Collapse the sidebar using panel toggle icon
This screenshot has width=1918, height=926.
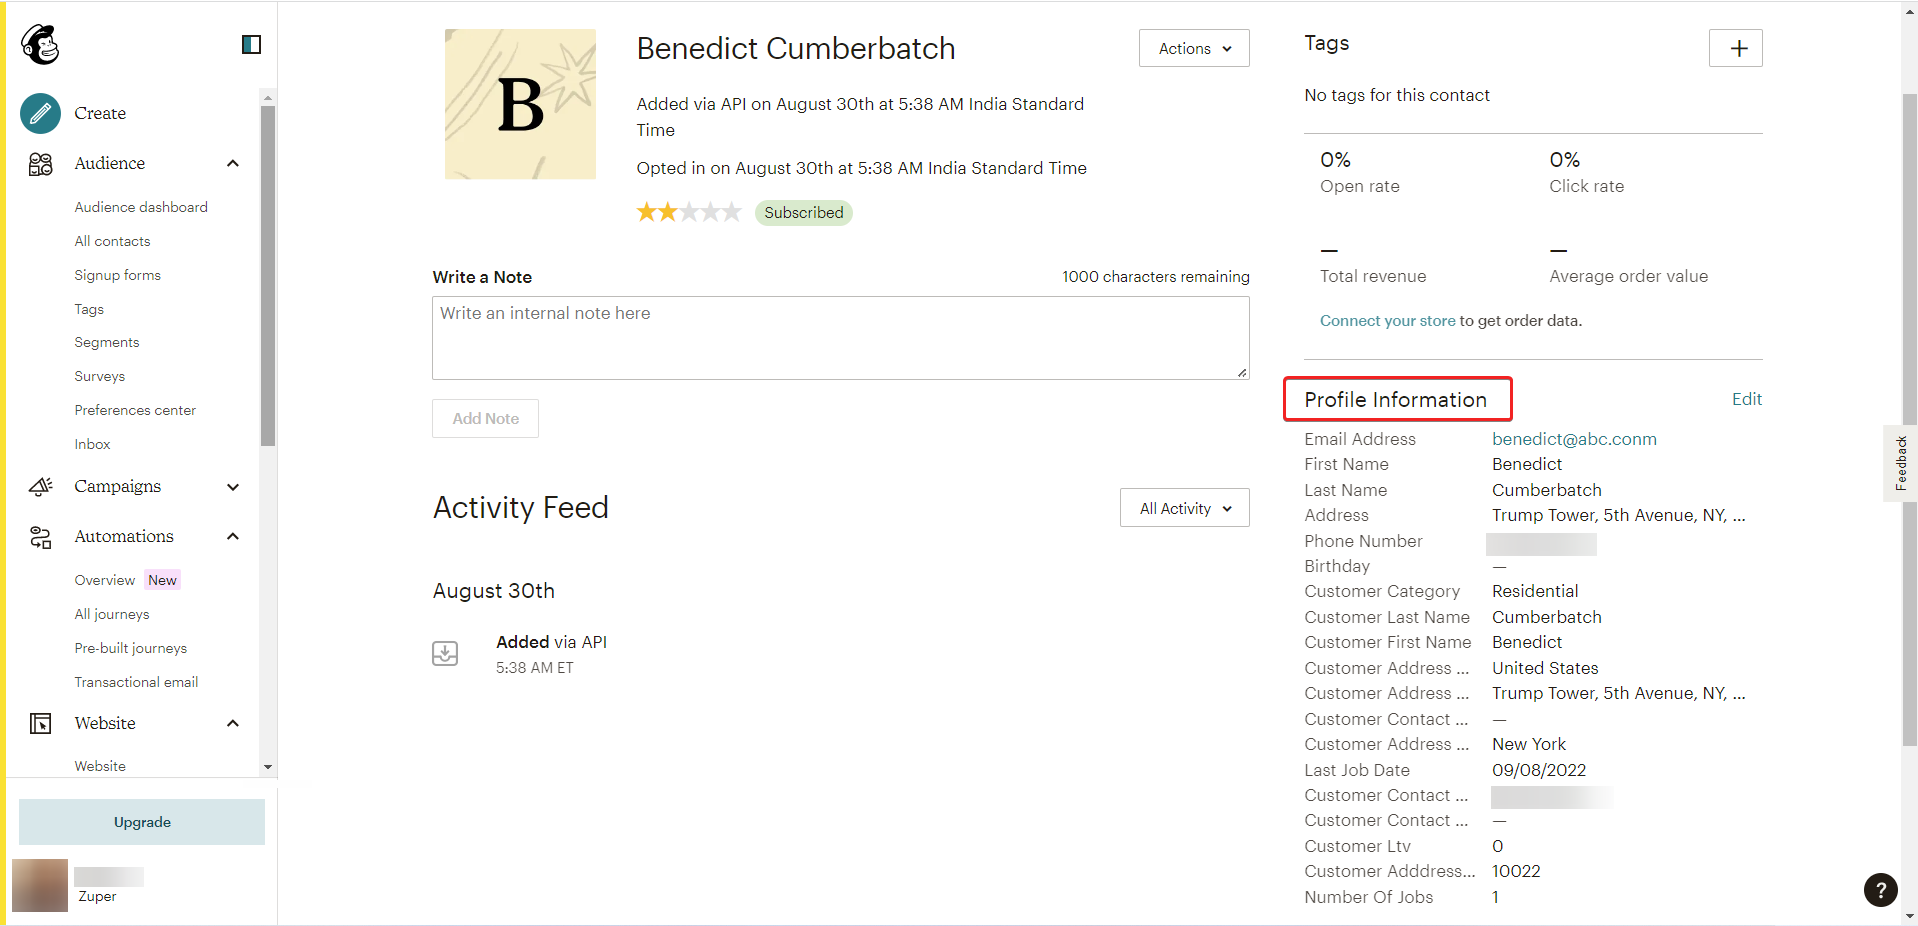(251, 44)
